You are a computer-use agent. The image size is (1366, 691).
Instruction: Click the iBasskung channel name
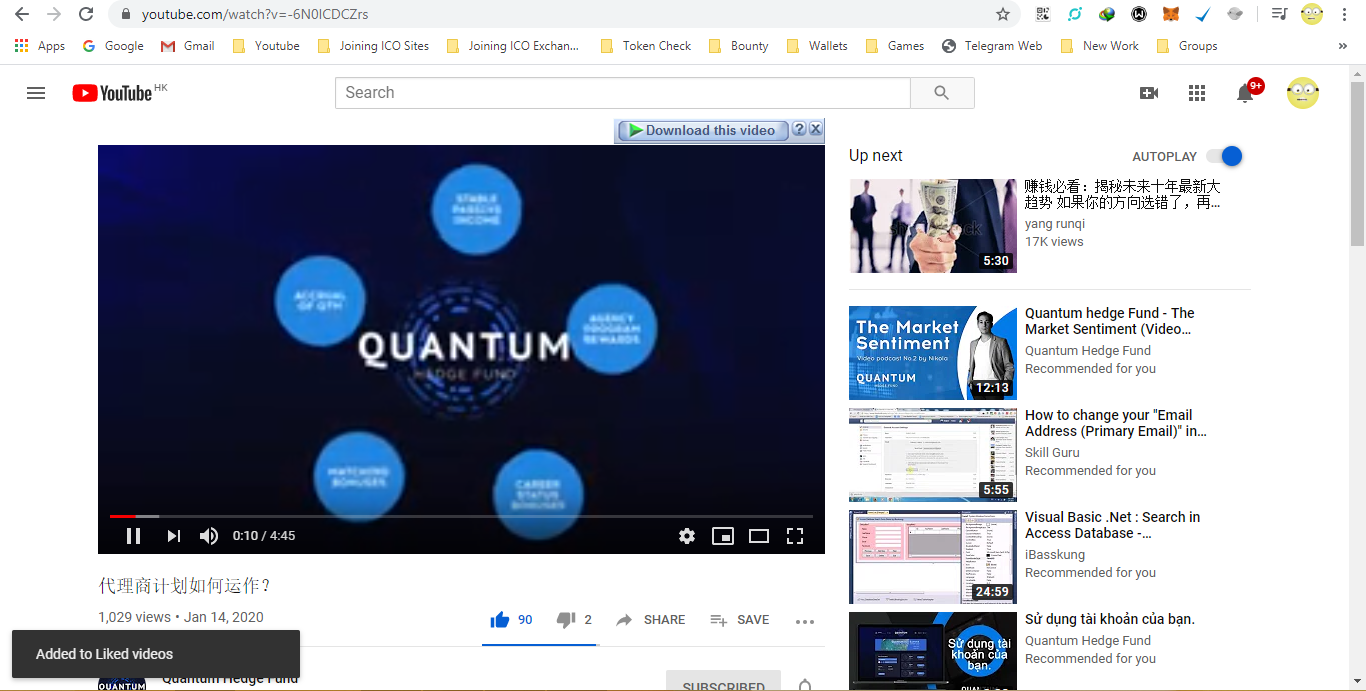click(1055, 554)
